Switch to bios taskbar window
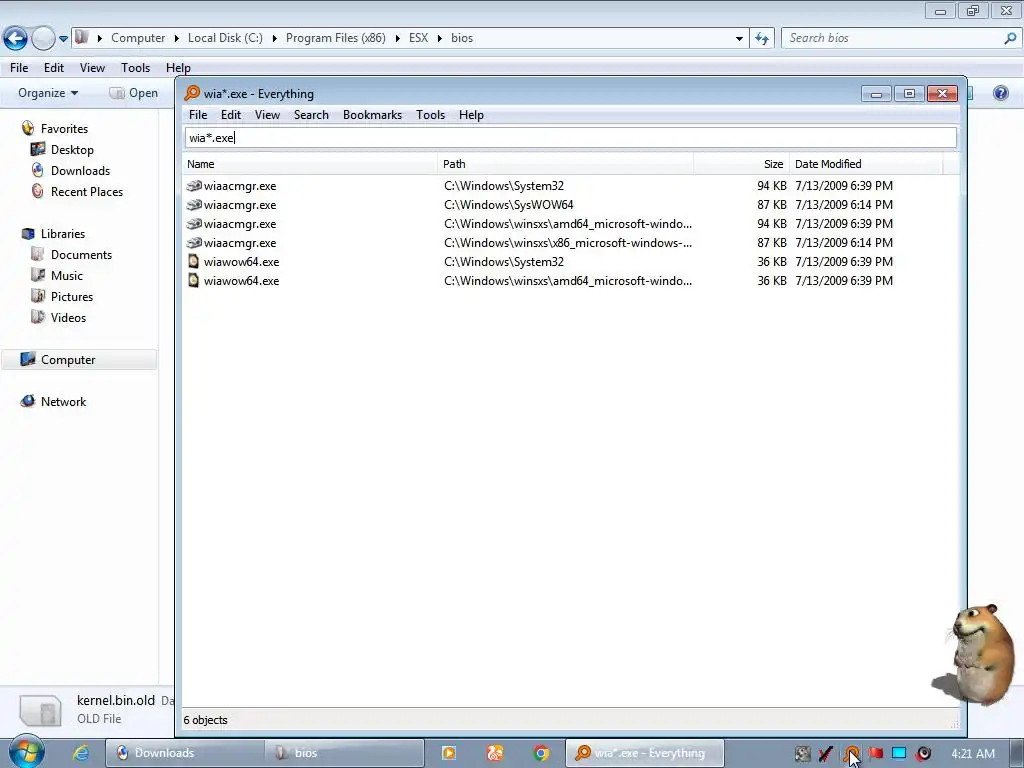1024x768 pixels. 344,753
